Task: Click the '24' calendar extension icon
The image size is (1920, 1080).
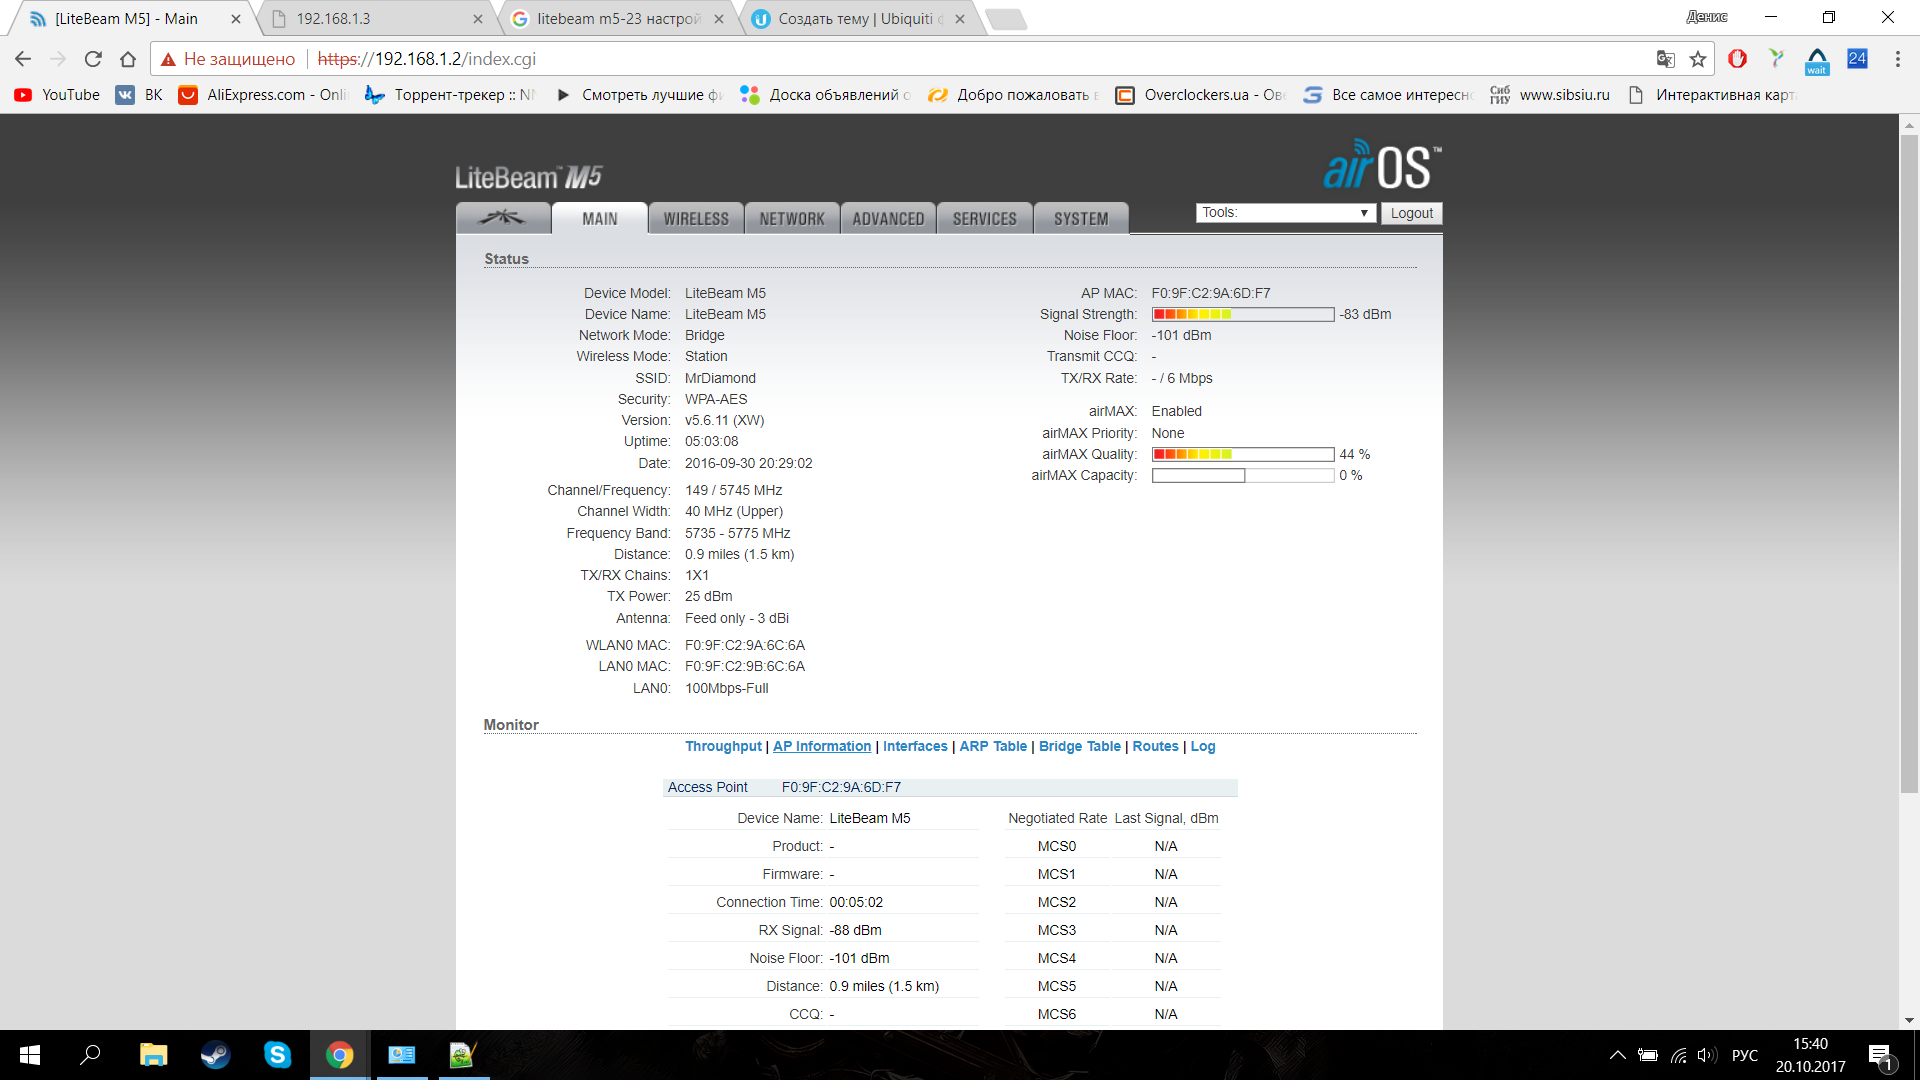Action: (1857, 59)
